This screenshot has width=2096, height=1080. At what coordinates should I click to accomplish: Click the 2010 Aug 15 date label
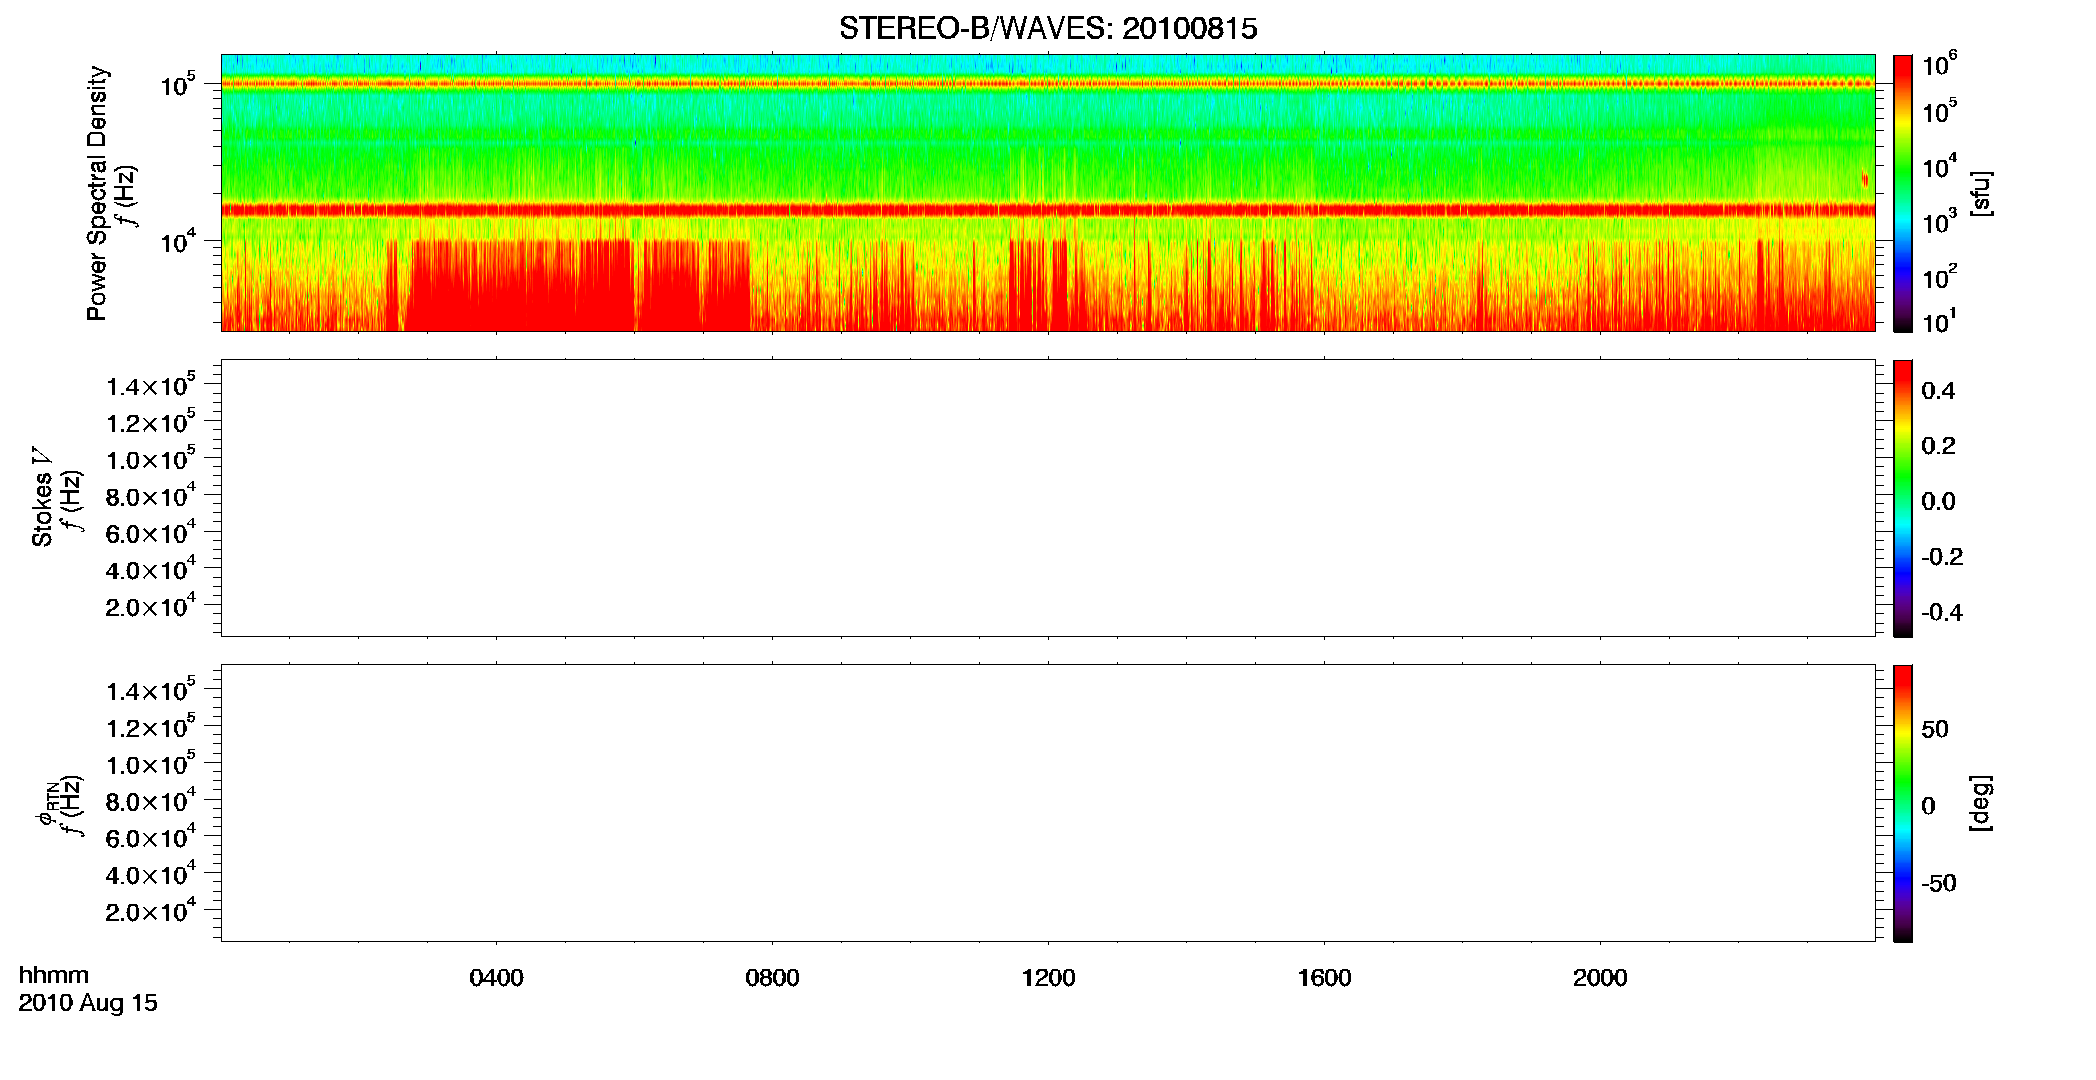pos(88,1003)
